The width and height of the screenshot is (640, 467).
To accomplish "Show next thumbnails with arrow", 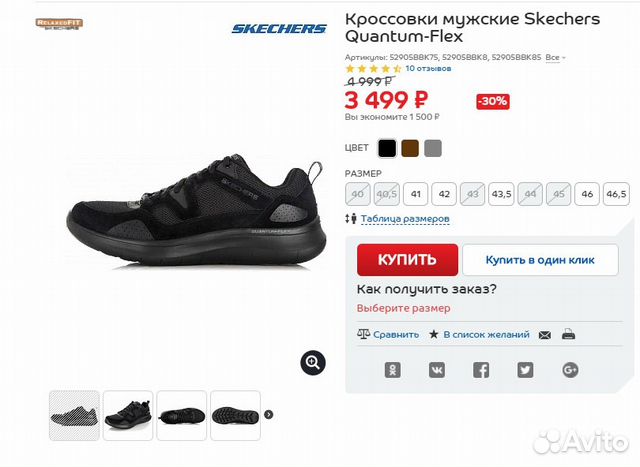I will pos(269,414).
